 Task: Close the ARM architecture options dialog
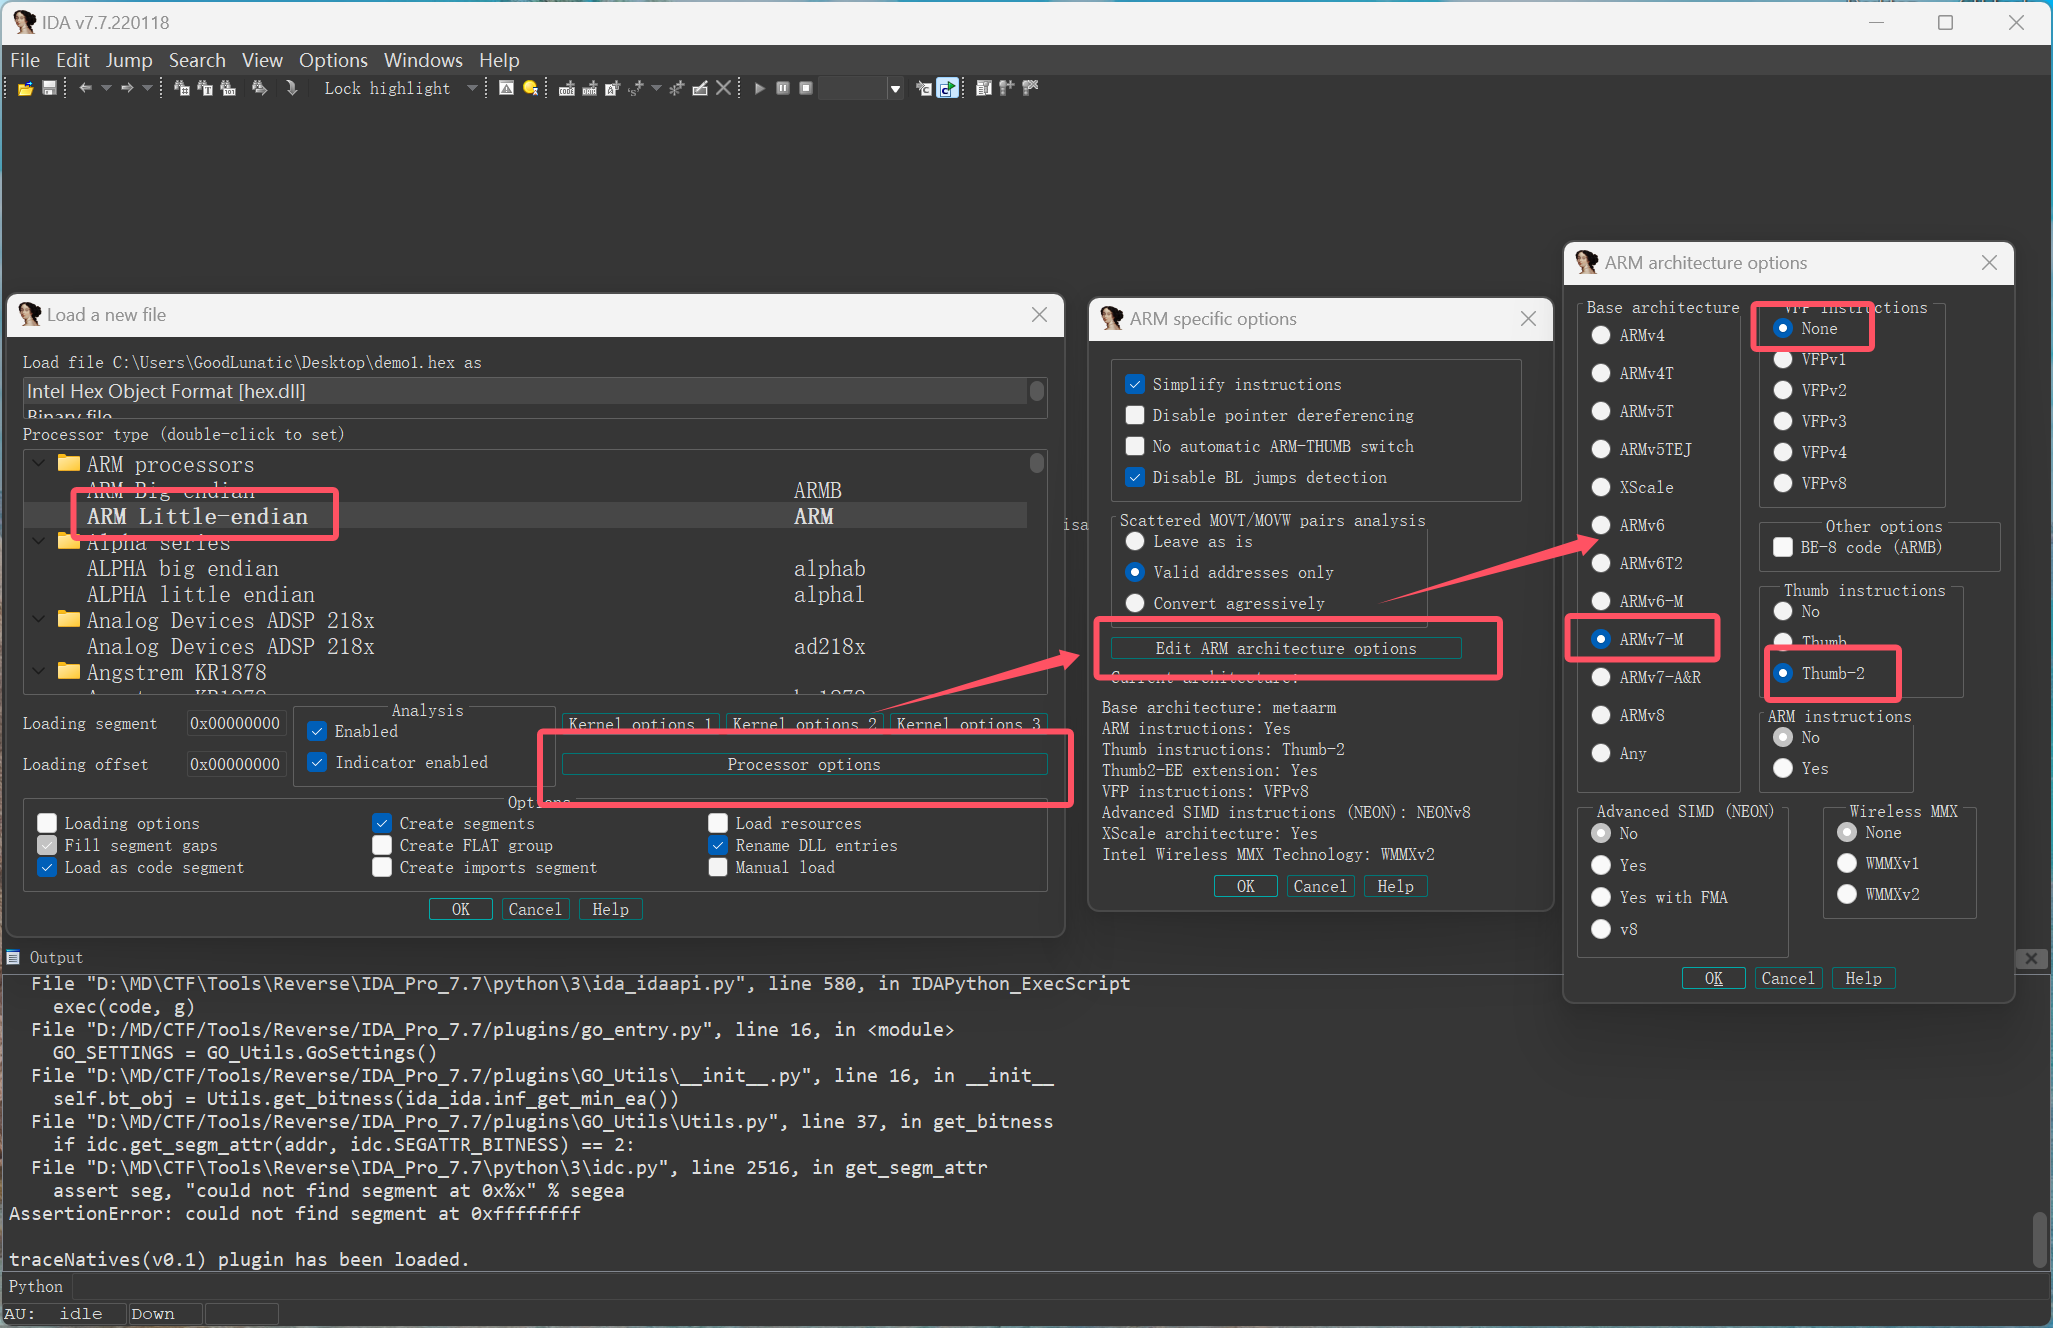pos(1989,262)
